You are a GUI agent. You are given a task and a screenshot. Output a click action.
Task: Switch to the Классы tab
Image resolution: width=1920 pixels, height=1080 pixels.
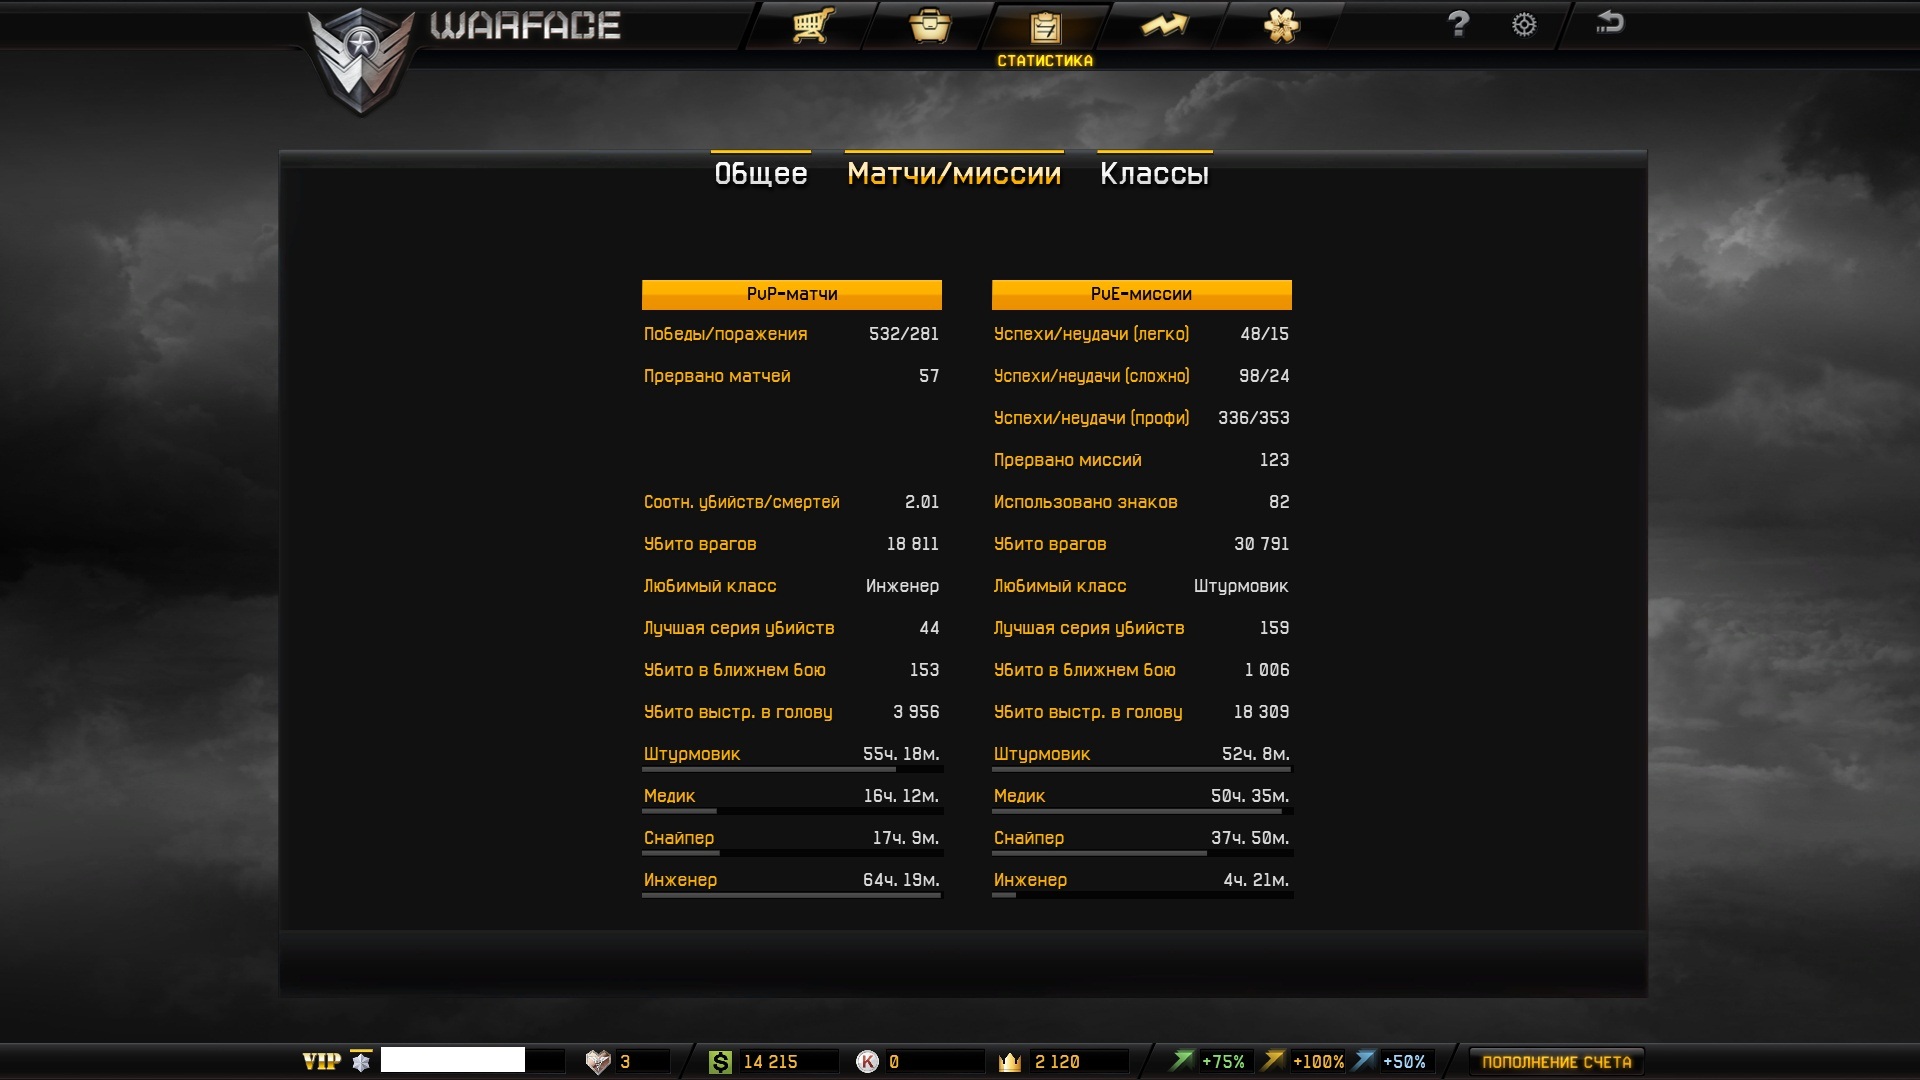point(1154,174)
